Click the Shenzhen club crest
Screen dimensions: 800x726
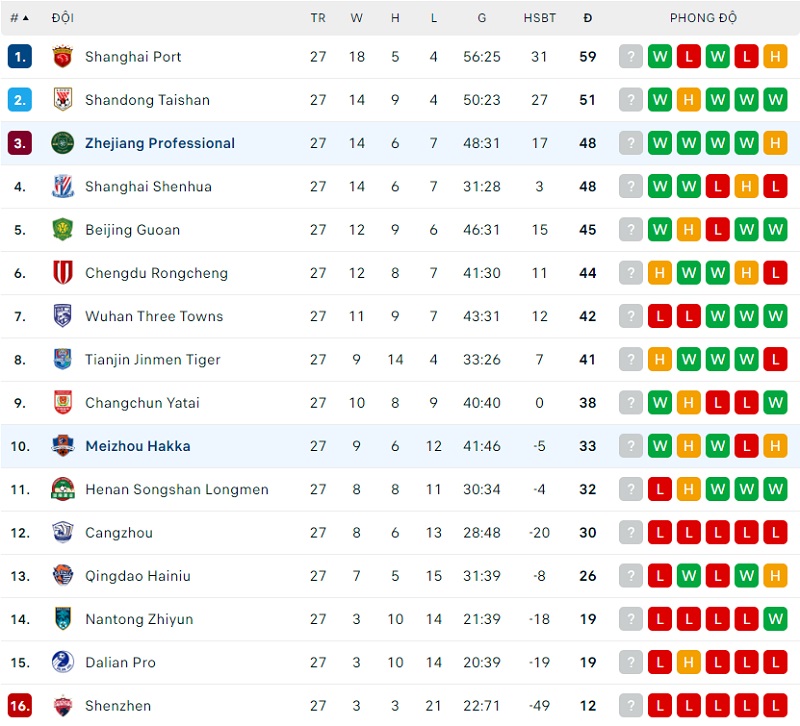click(63, 705)
